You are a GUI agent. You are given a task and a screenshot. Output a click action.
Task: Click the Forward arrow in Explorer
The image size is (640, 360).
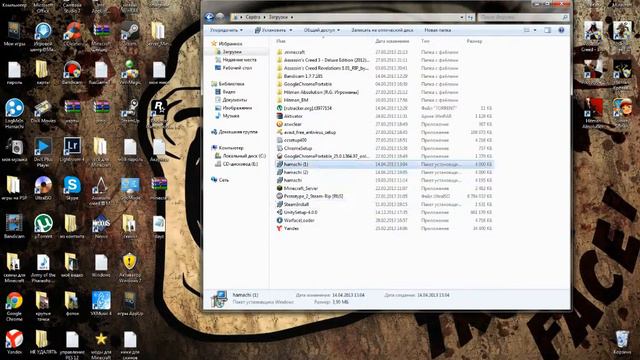point(220,17)
